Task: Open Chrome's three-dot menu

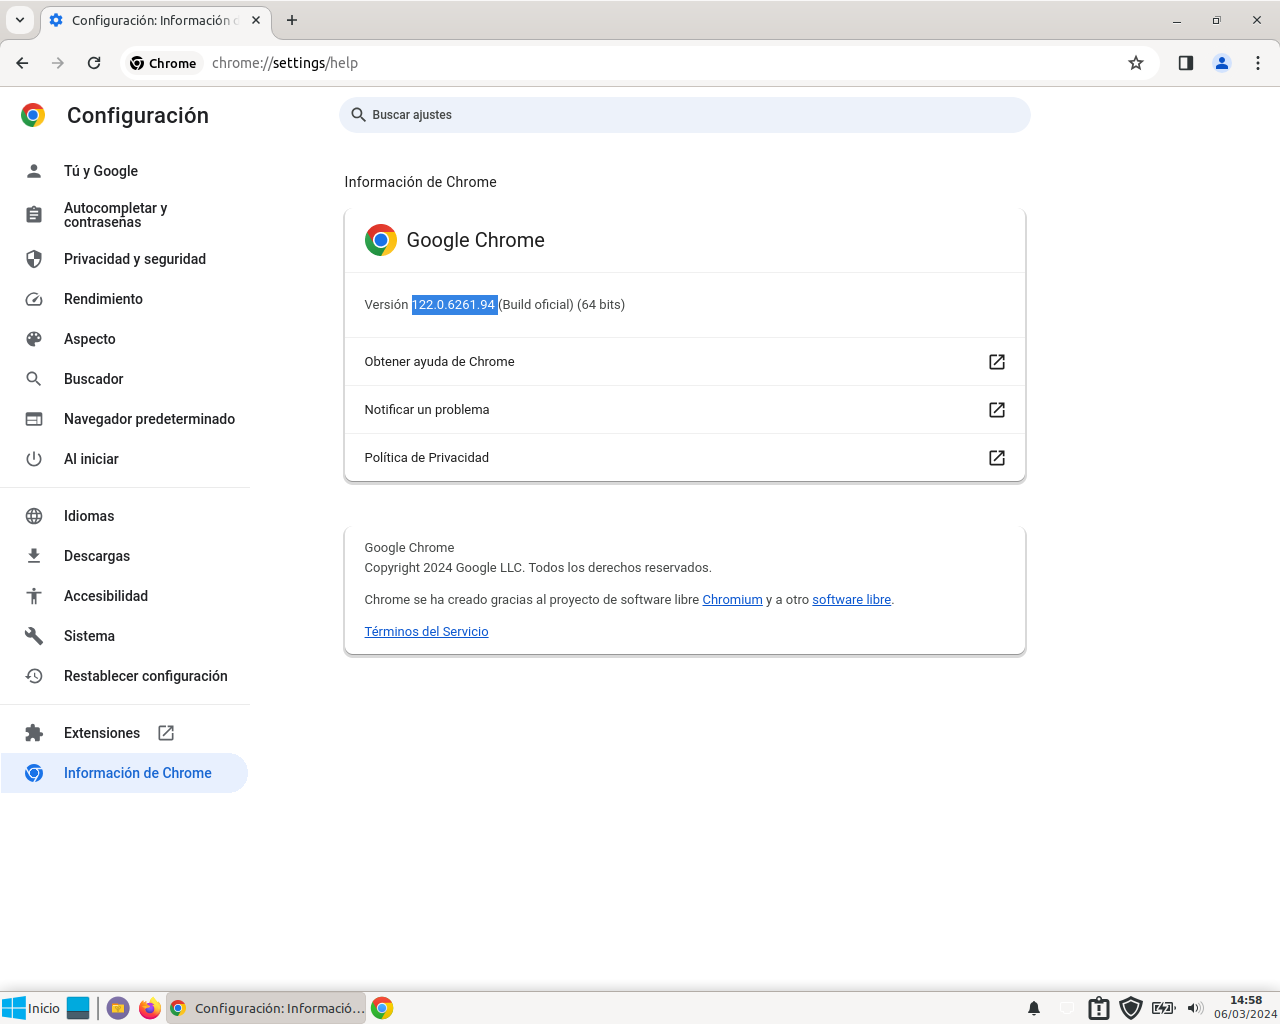Action: click(x=1258, y=63)
